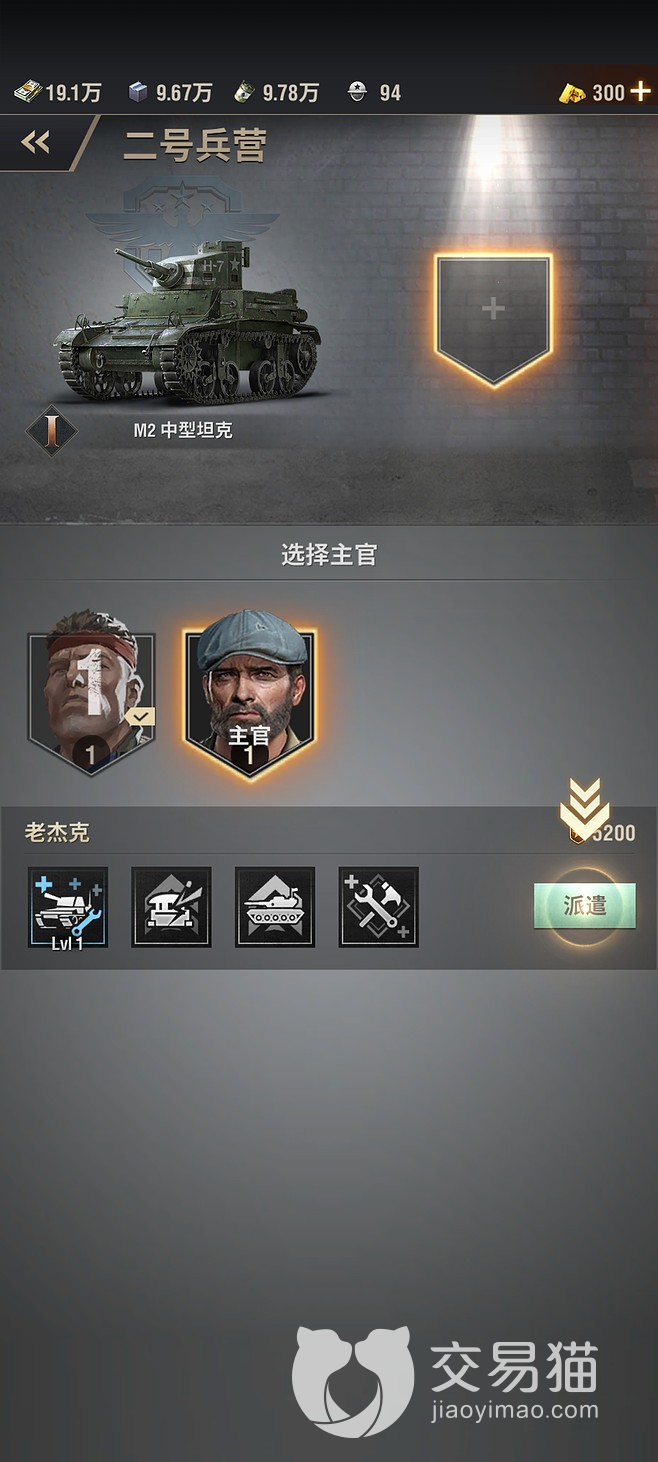This screenshot has width=658, height=1462.
Task: Select the tank repair skill labeled Lvl 1
Action: [68, 907]
